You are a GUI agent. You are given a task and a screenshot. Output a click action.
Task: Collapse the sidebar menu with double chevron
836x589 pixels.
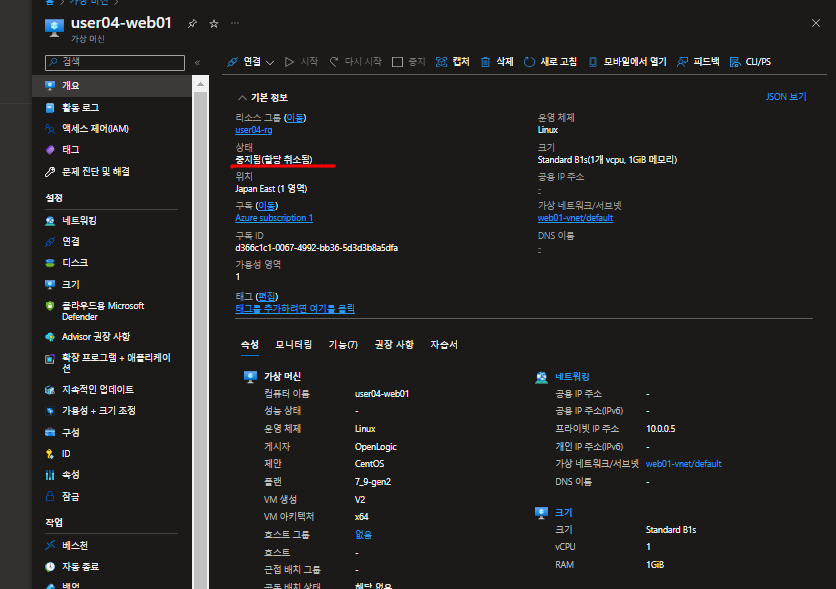coord(197,62)
